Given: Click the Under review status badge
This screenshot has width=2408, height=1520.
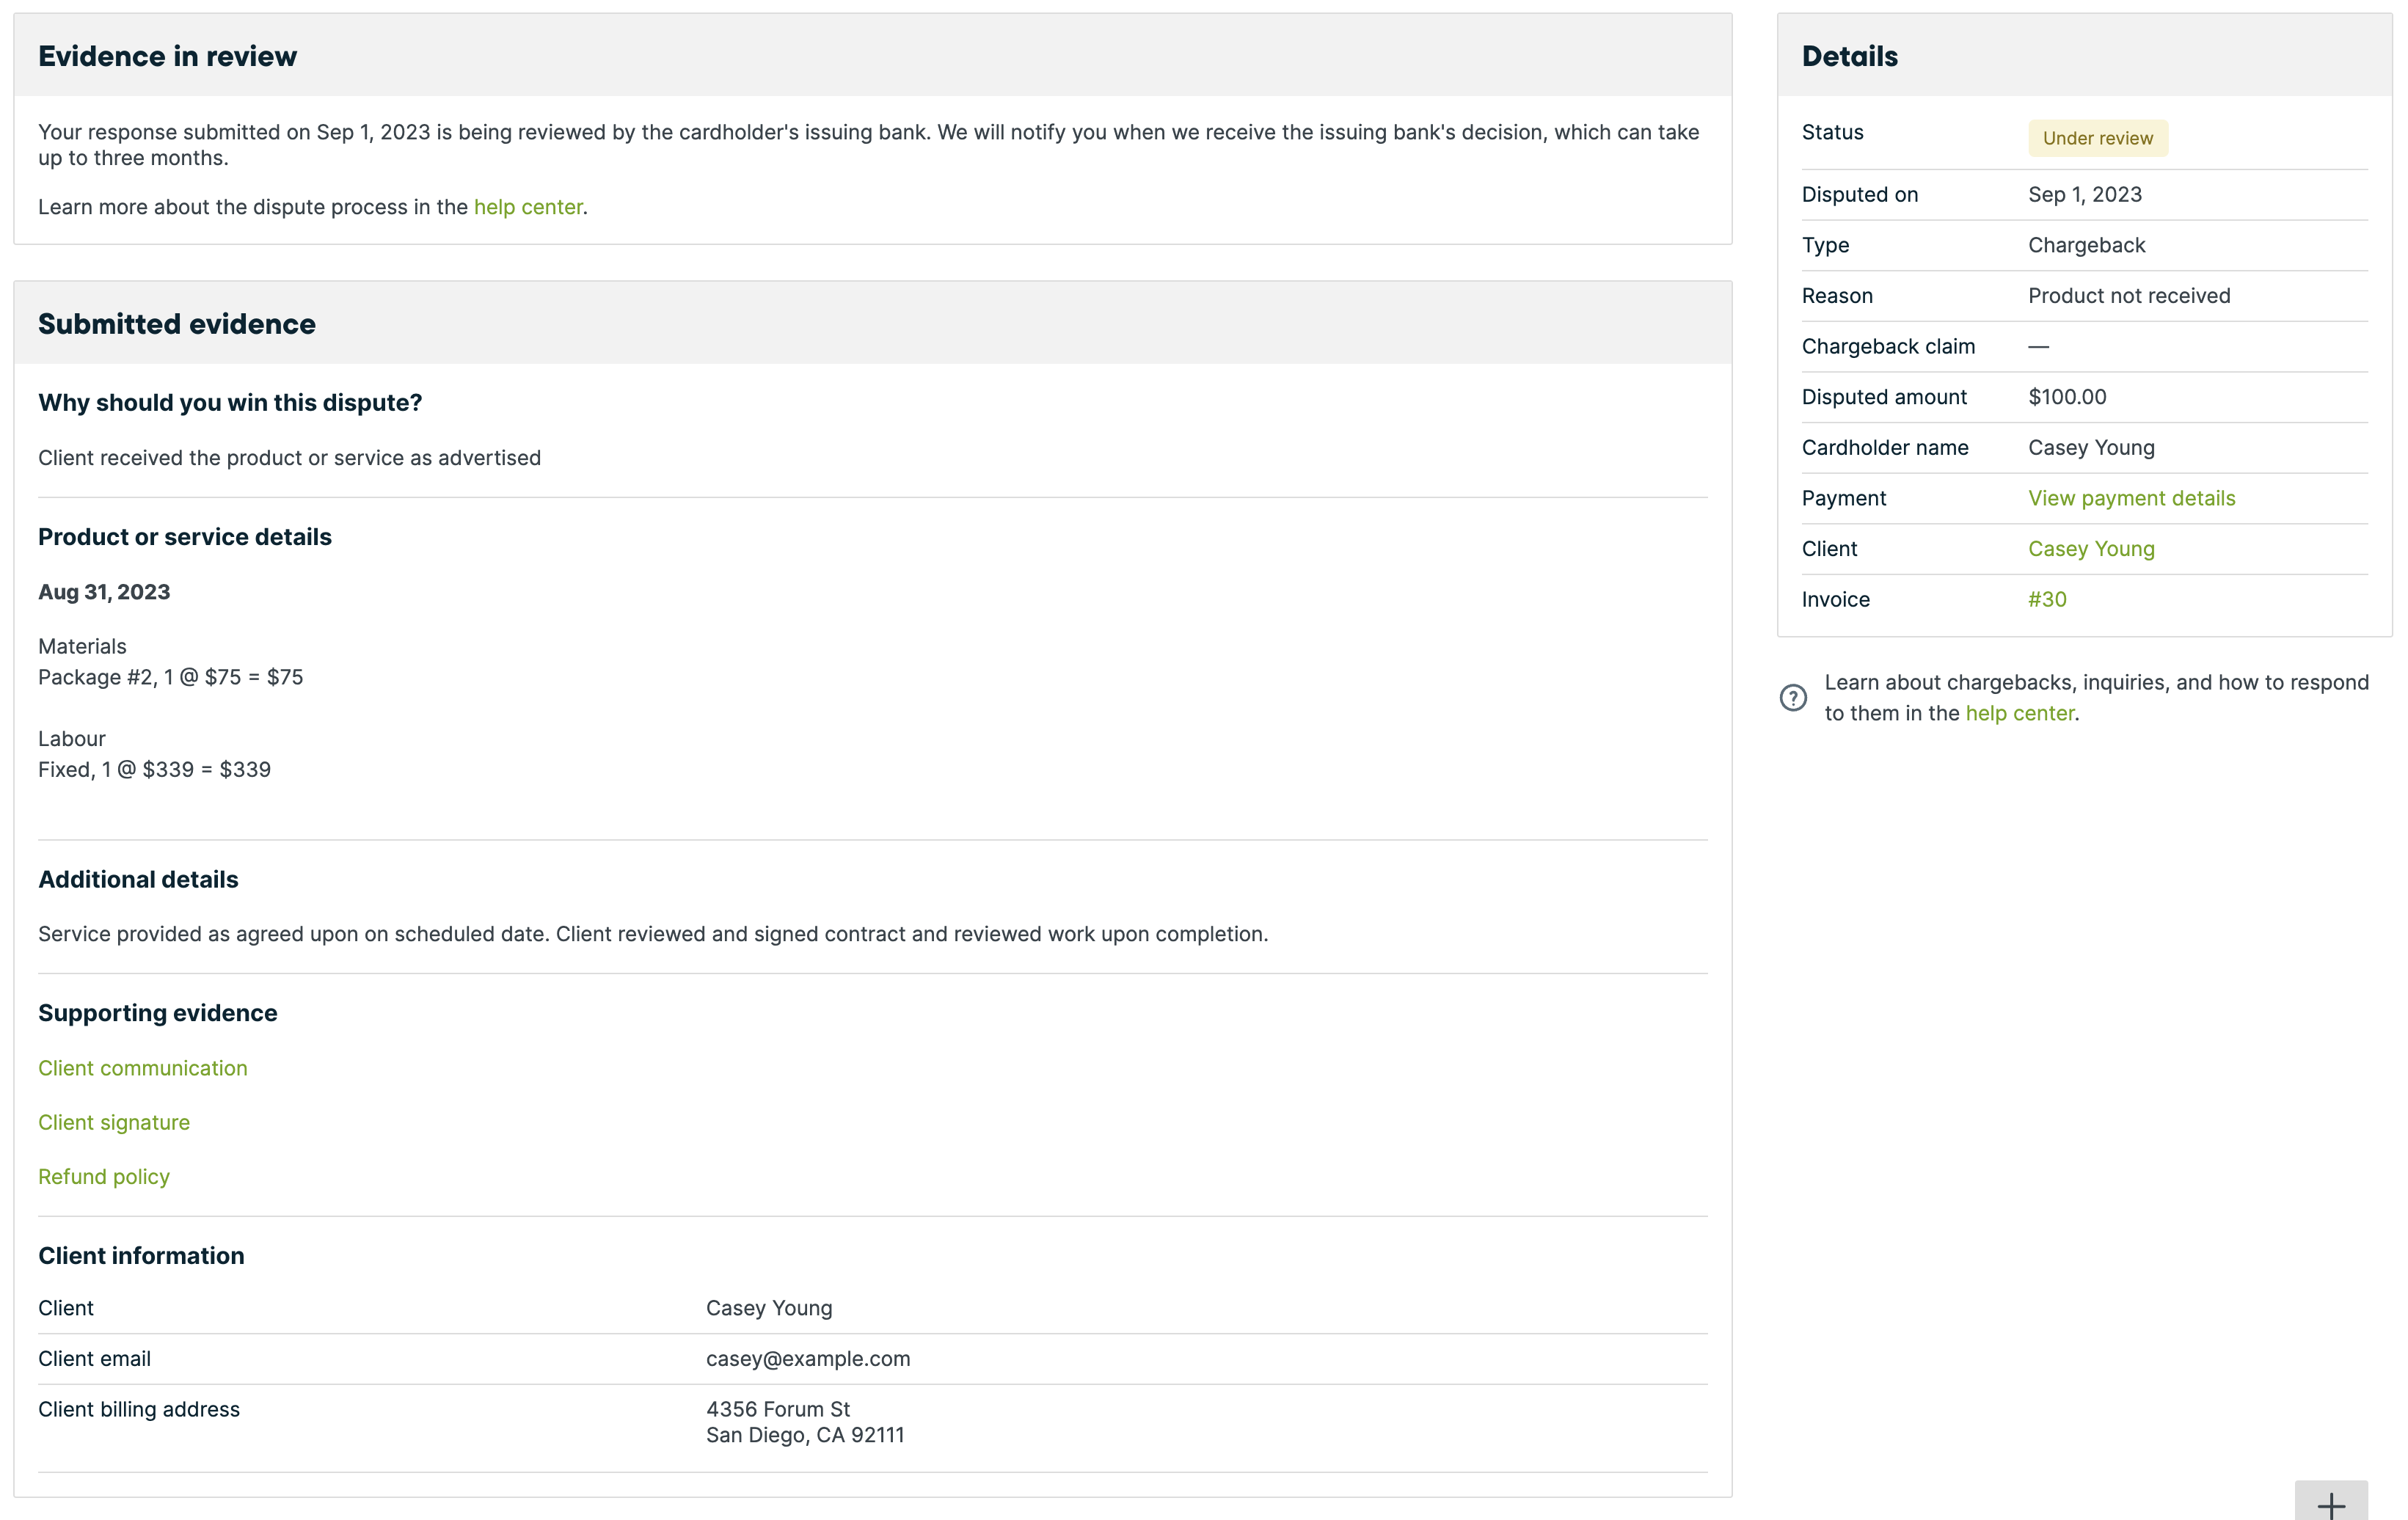Looking at the screenshot, I should coord(2097,137).
